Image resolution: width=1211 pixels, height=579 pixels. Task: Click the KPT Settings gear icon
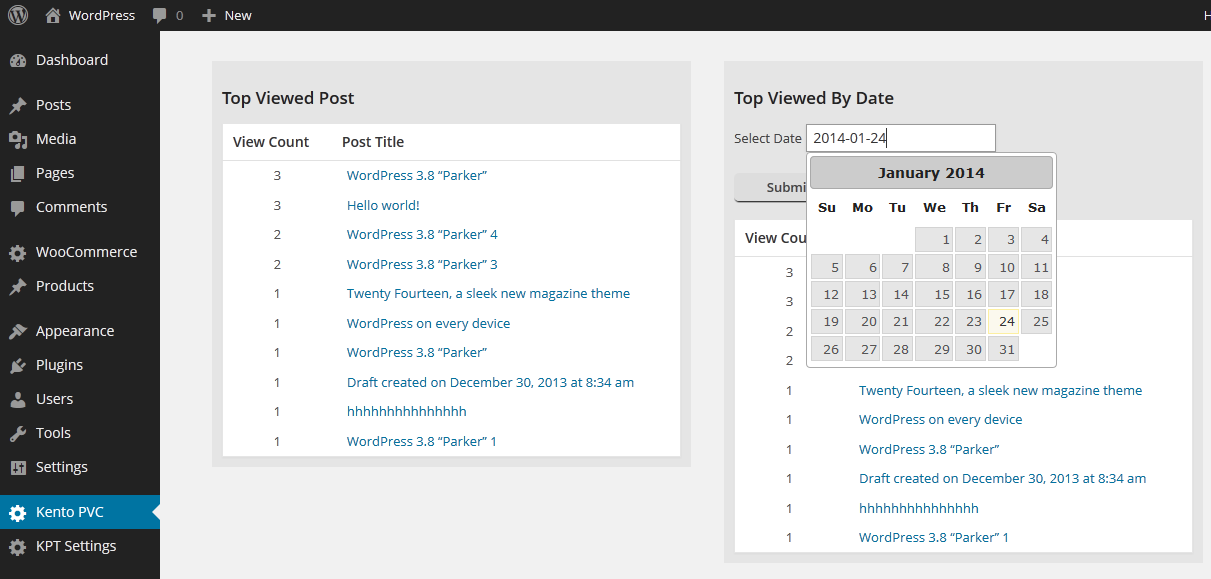18,547
